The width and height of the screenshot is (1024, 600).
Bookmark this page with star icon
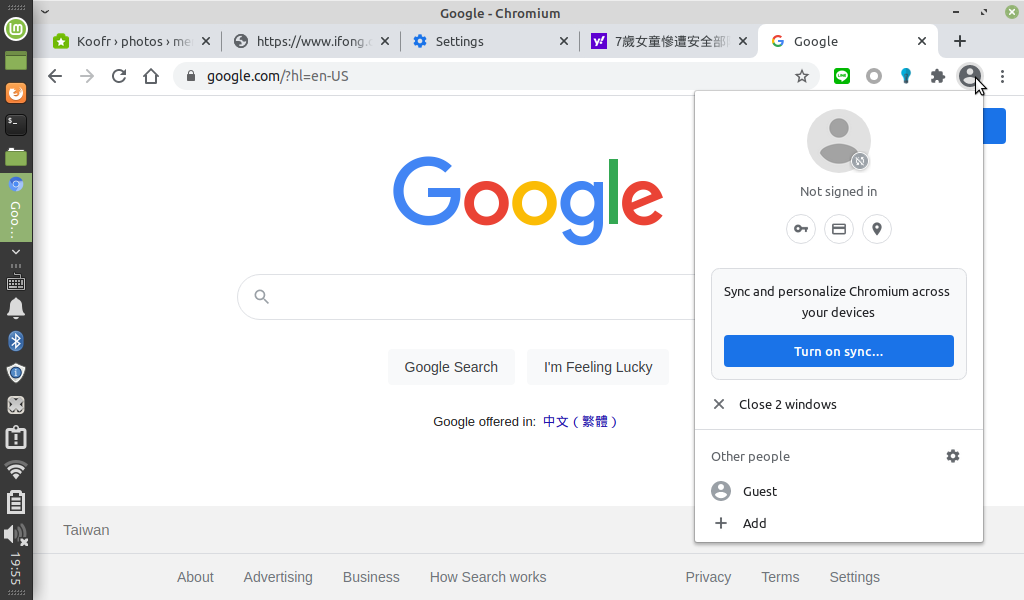coord(801,76)
